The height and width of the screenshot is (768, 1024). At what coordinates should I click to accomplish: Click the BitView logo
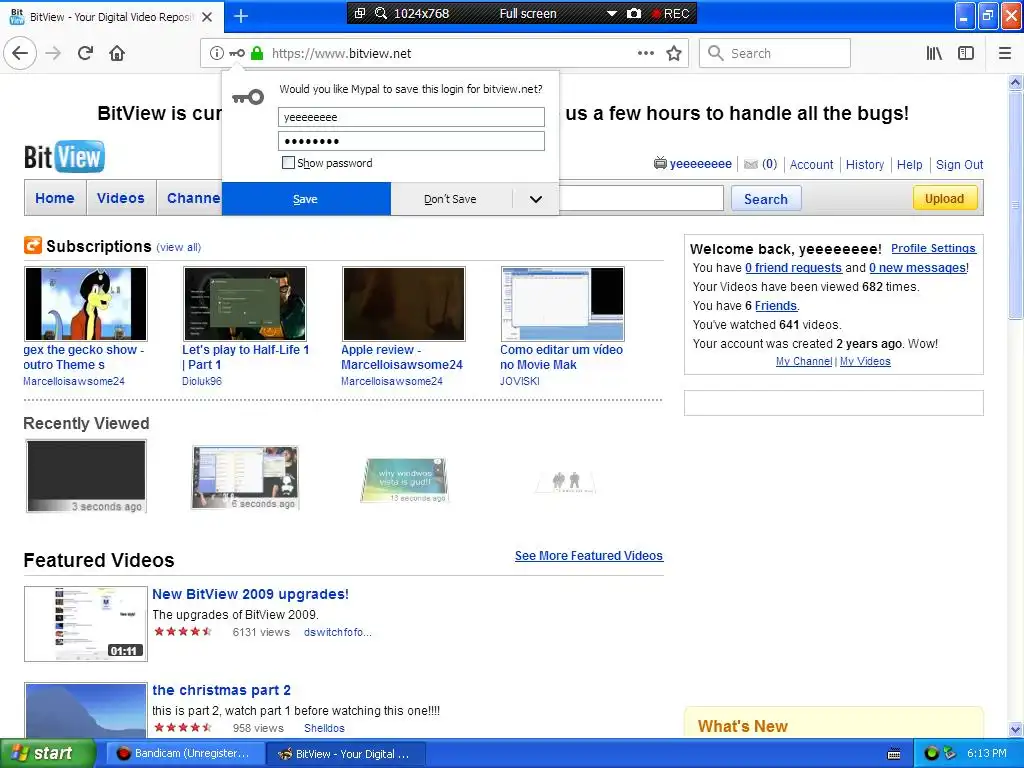click(64, 157)
